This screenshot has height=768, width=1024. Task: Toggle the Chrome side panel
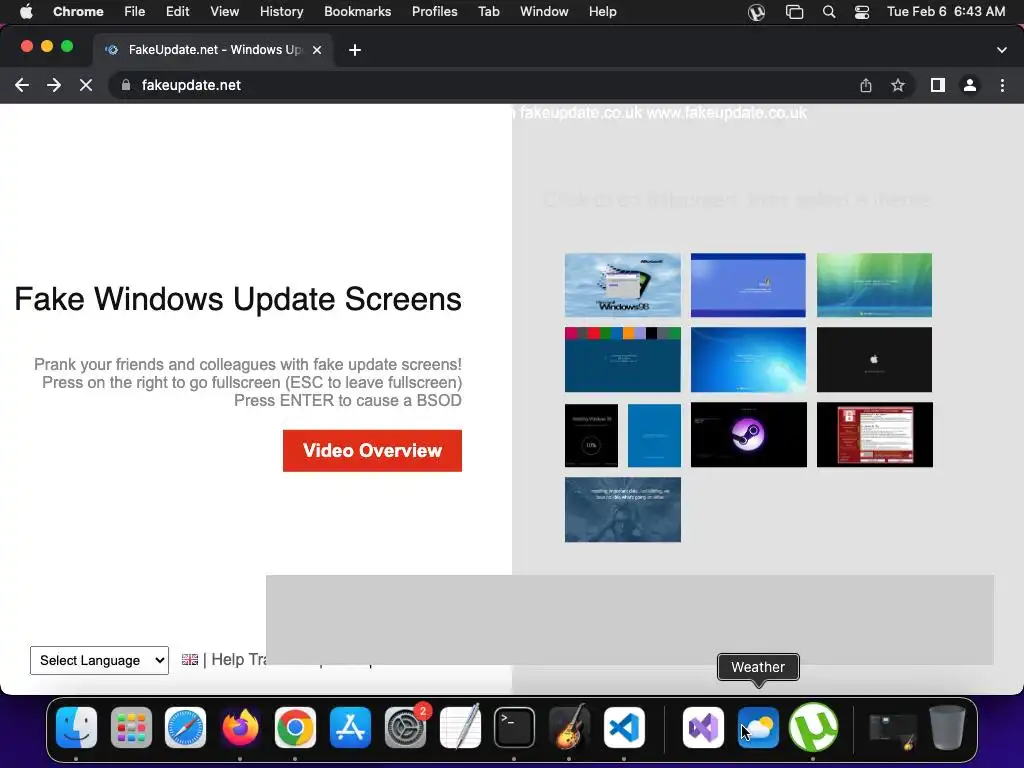[x=938, y=85]
